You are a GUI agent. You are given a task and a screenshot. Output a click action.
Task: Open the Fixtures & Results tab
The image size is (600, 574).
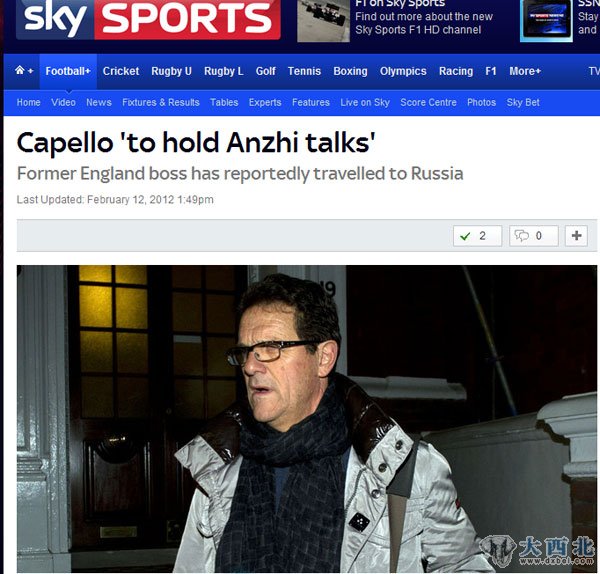point(161,103)
